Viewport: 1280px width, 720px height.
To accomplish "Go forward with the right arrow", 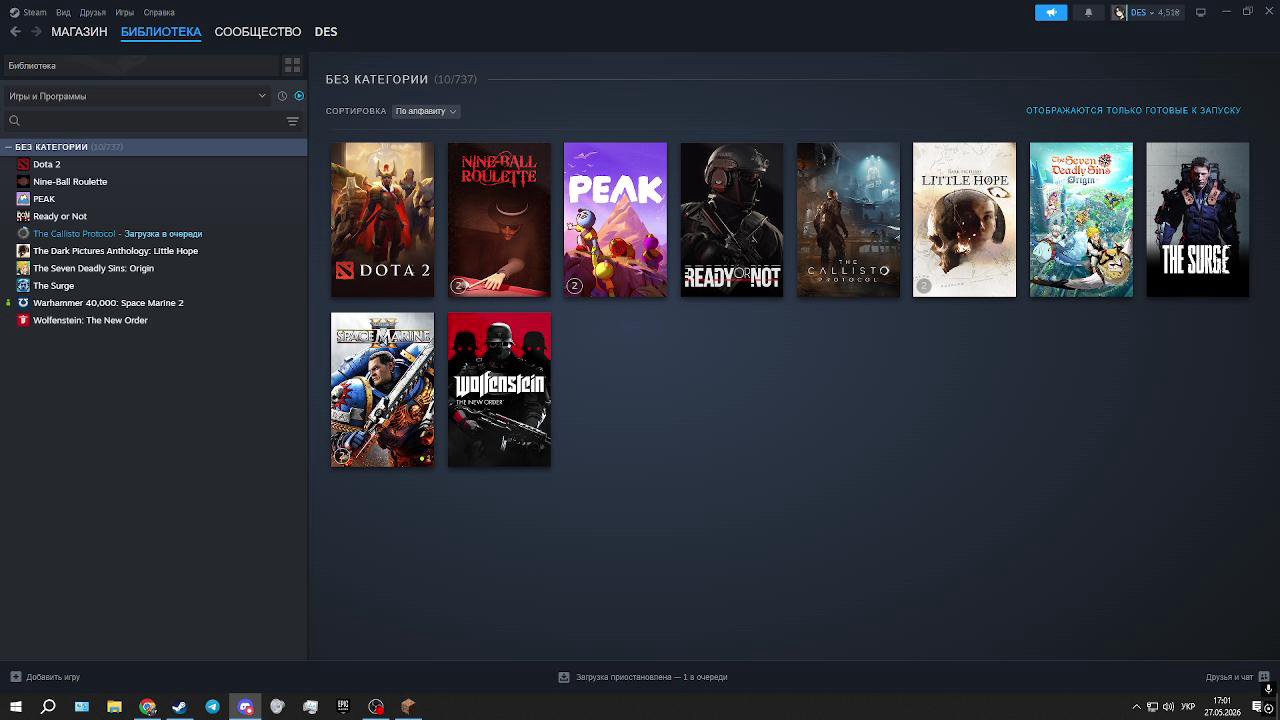I will click(37, 32).
